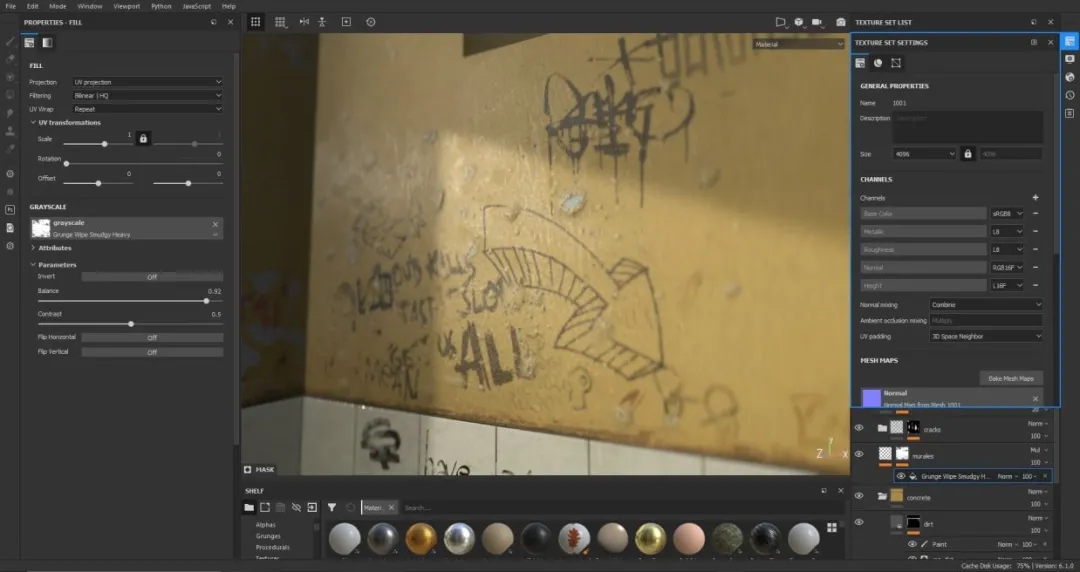This screenshot has height=572, width=1080.
Task: Click the 3D cube display icon above viewport
Action: pos(799,22)
